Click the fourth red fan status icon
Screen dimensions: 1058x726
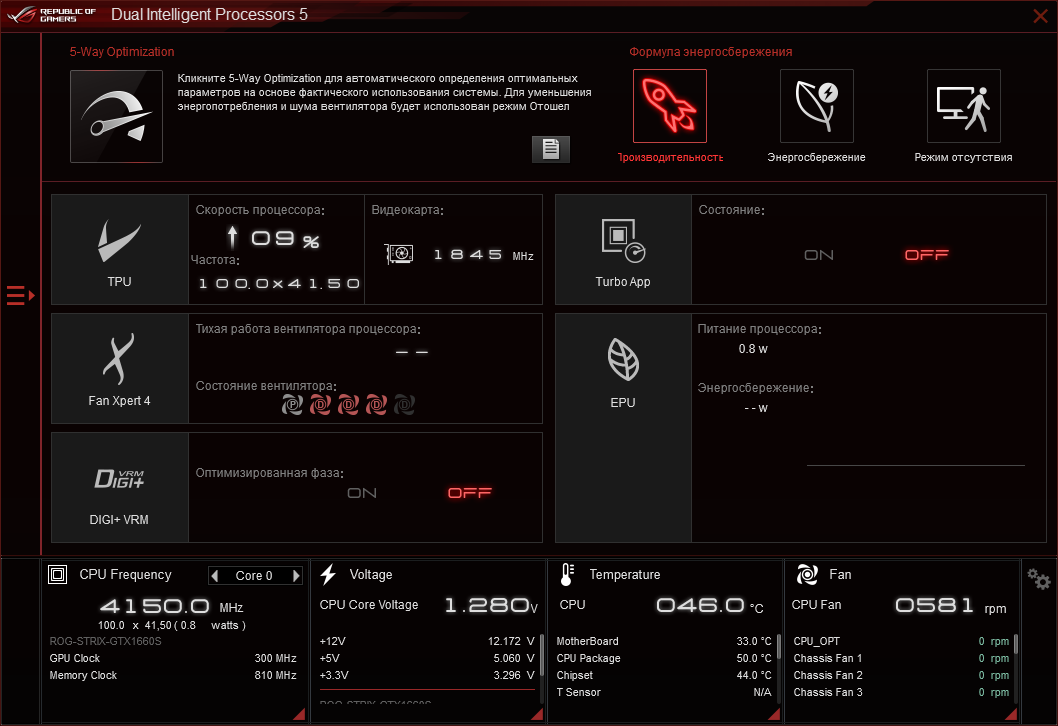376,405
